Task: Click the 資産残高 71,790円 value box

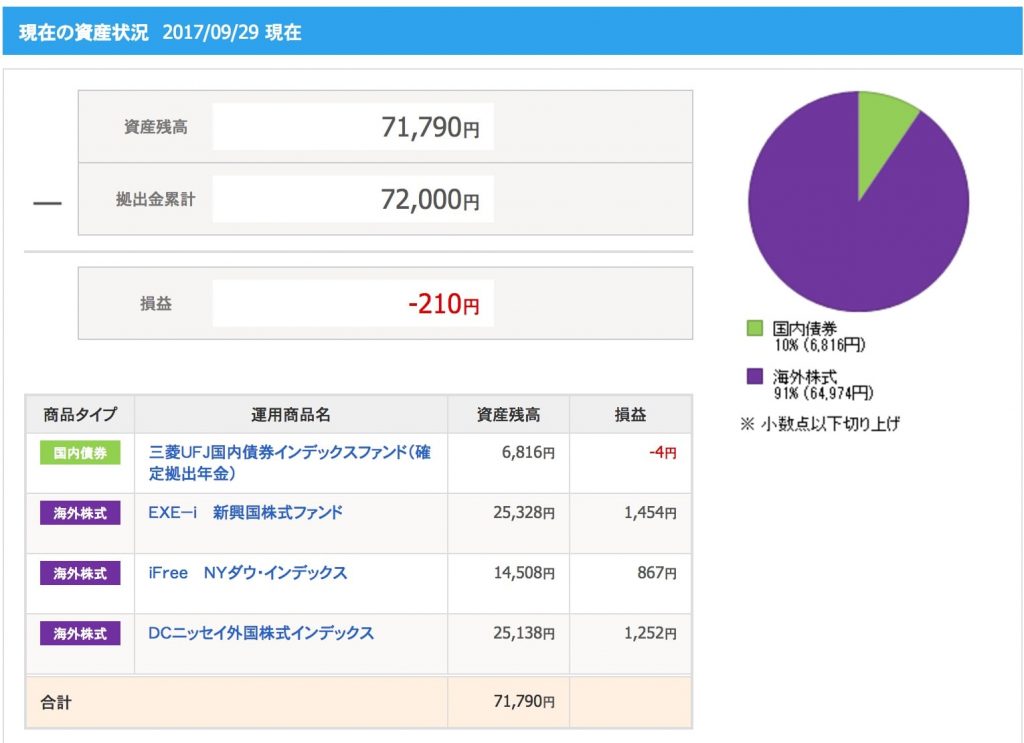Action: tap(353, 127)
